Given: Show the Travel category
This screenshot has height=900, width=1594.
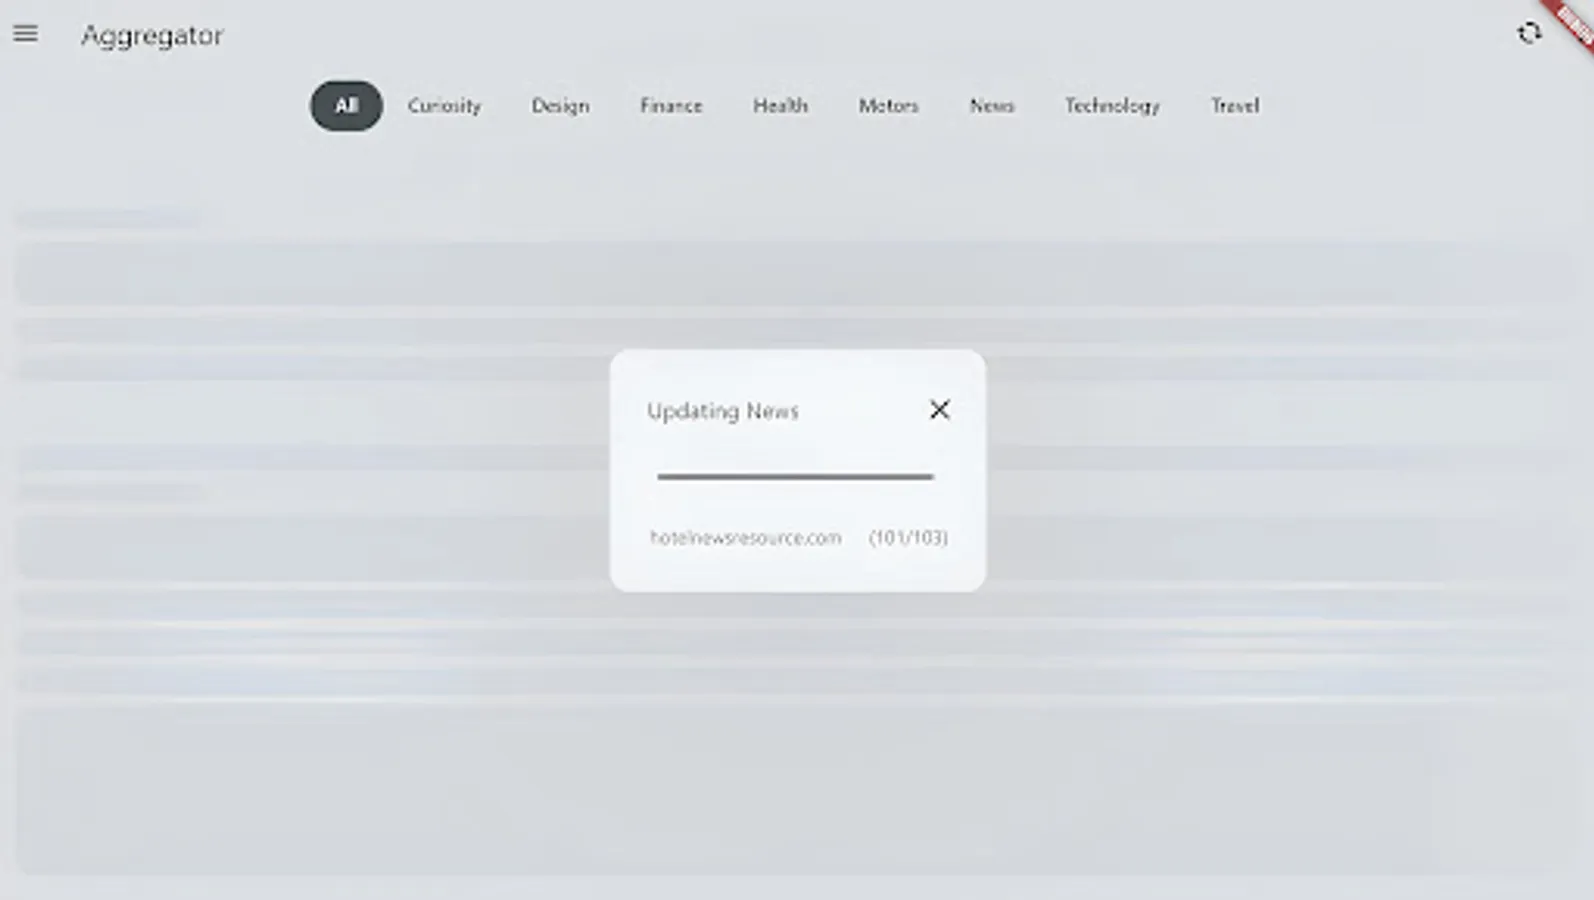Looking at the screenshot, I should 1235,106.
